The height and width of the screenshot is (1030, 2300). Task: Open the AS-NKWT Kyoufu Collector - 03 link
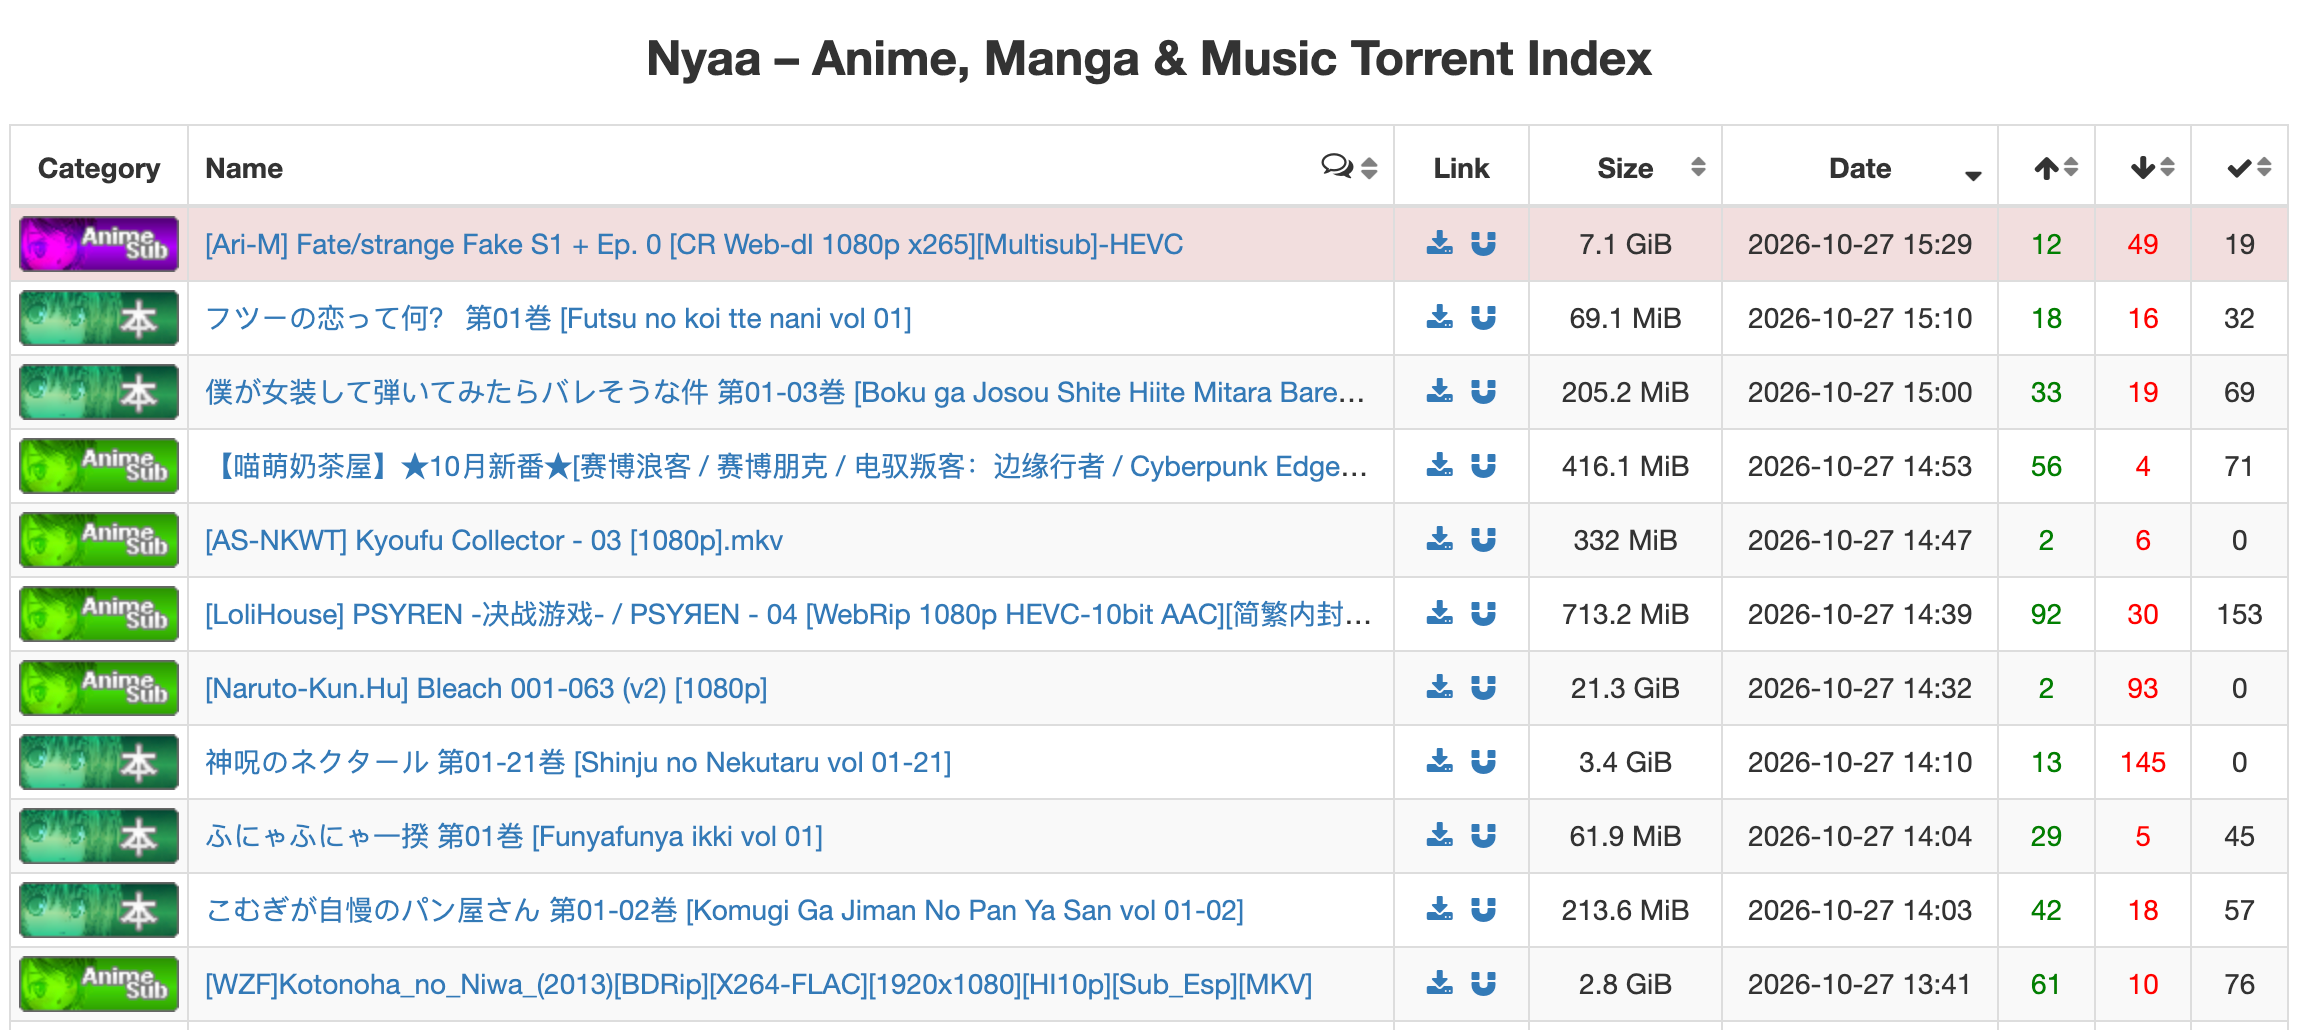[494, 540]
